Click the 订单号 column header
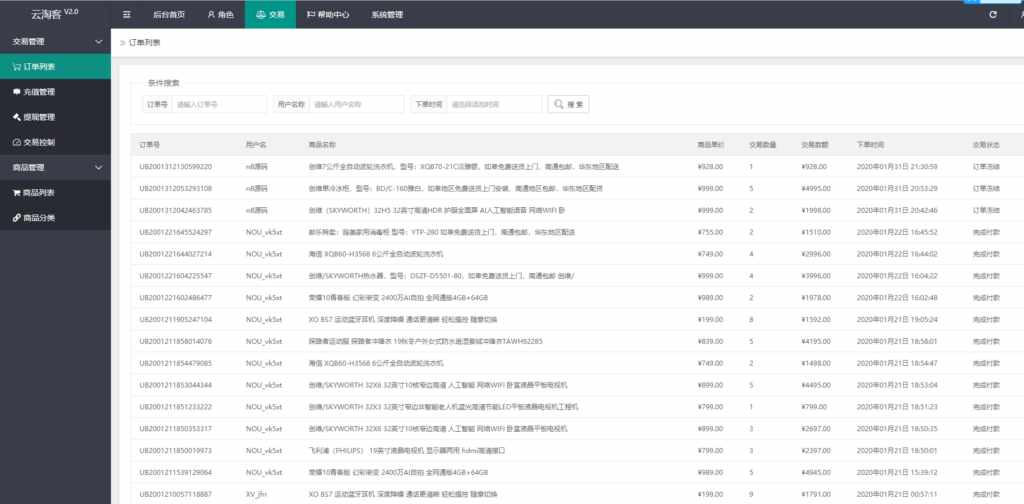The image size is (1024, 504). point(150,145)
